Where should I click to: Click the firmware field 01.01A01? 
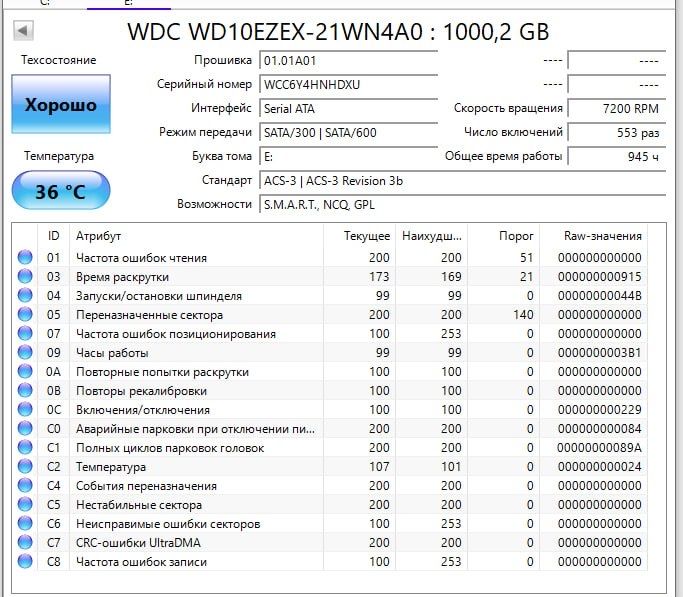(x=348, y=61)
